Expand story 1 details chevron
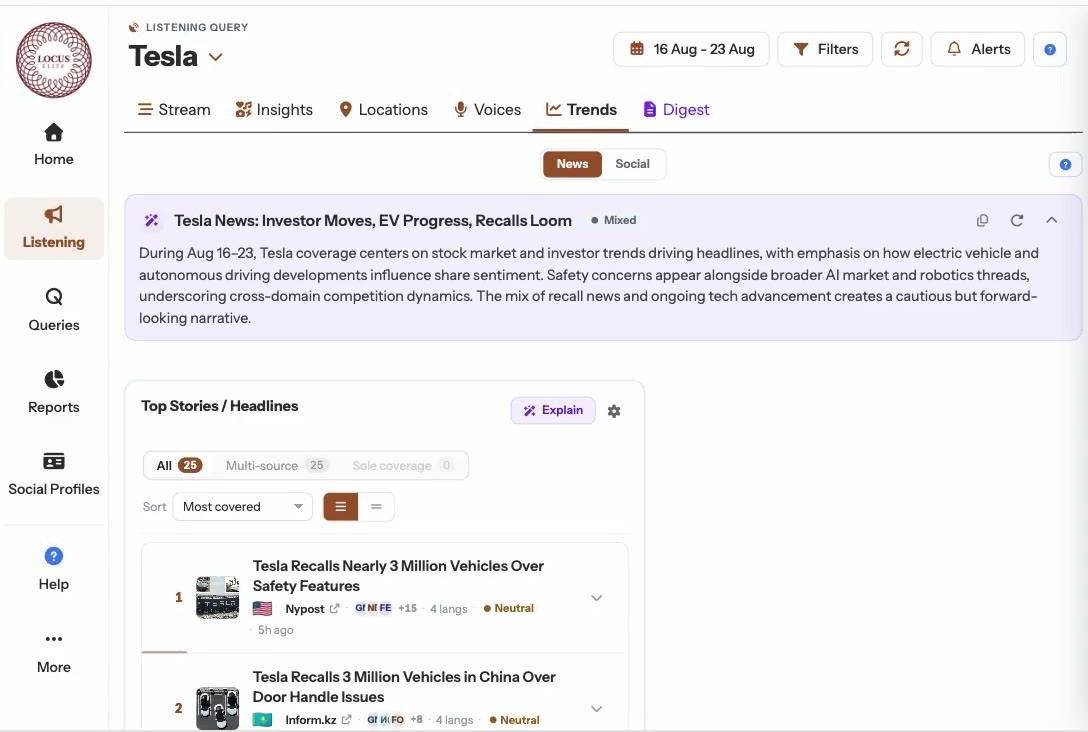 [x=597, y=598]
